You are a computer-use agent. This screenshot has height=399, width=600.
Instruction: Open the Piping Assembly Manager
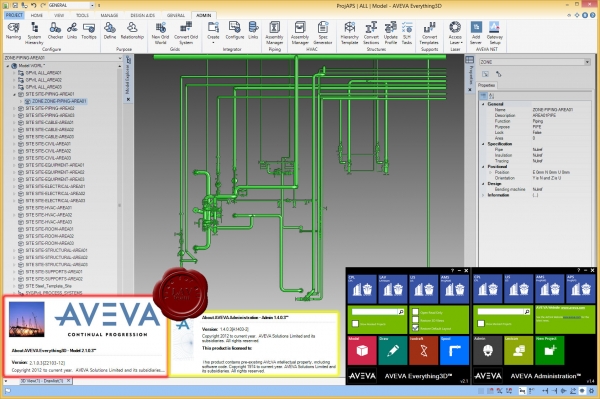274,33
